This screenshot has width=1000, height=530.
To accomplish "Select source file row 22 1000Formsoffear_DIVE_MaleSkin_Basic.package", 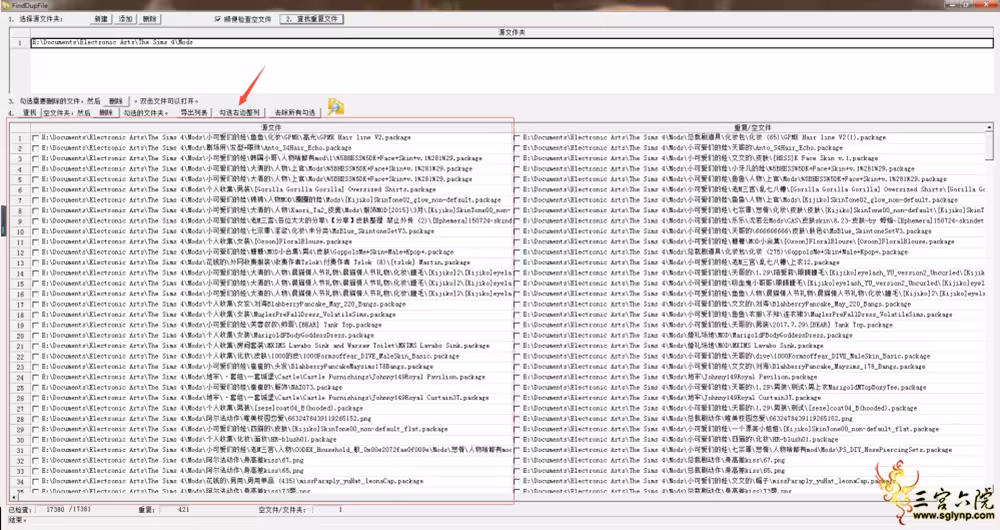I will [x=250, y=356].
